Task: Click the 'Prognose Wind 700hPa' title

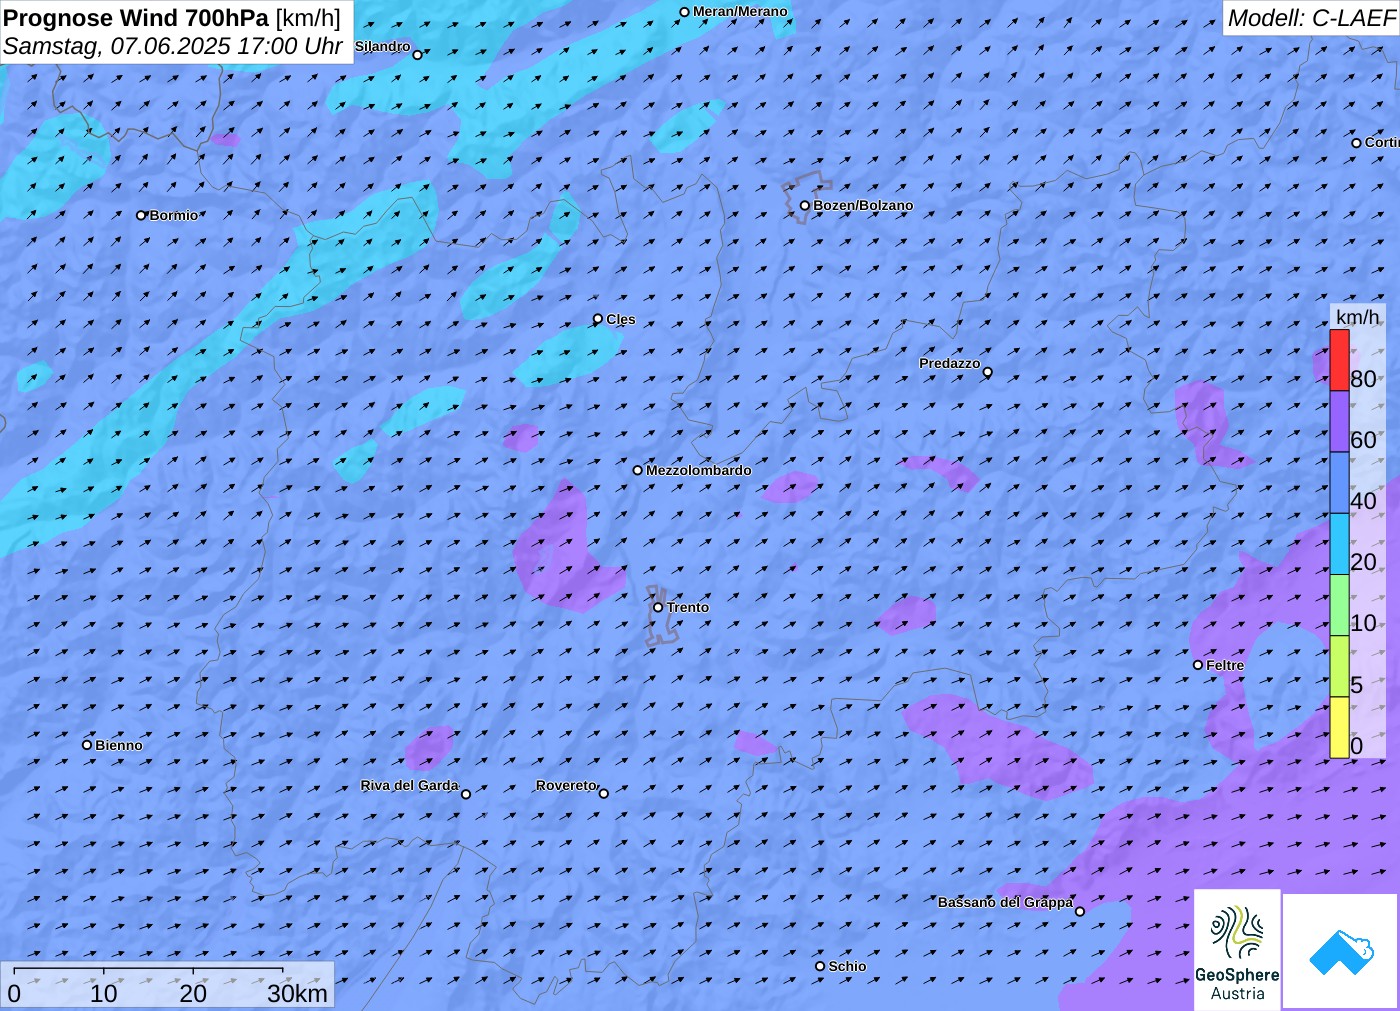Action: click(x=136, y=18)
